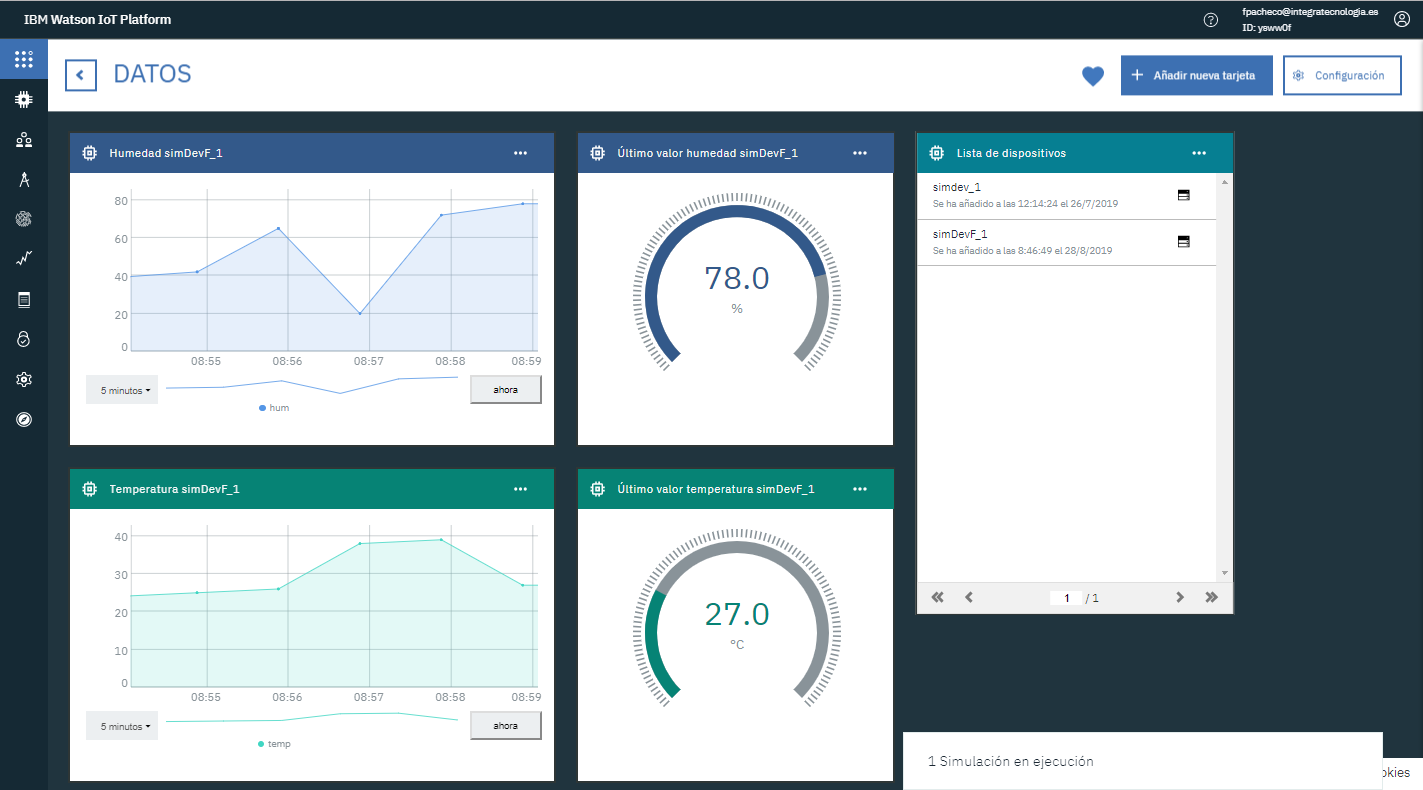Click the account email fpacheco@integratecnologia.es
1423x790 pixels.
(x=1310, y=12)
